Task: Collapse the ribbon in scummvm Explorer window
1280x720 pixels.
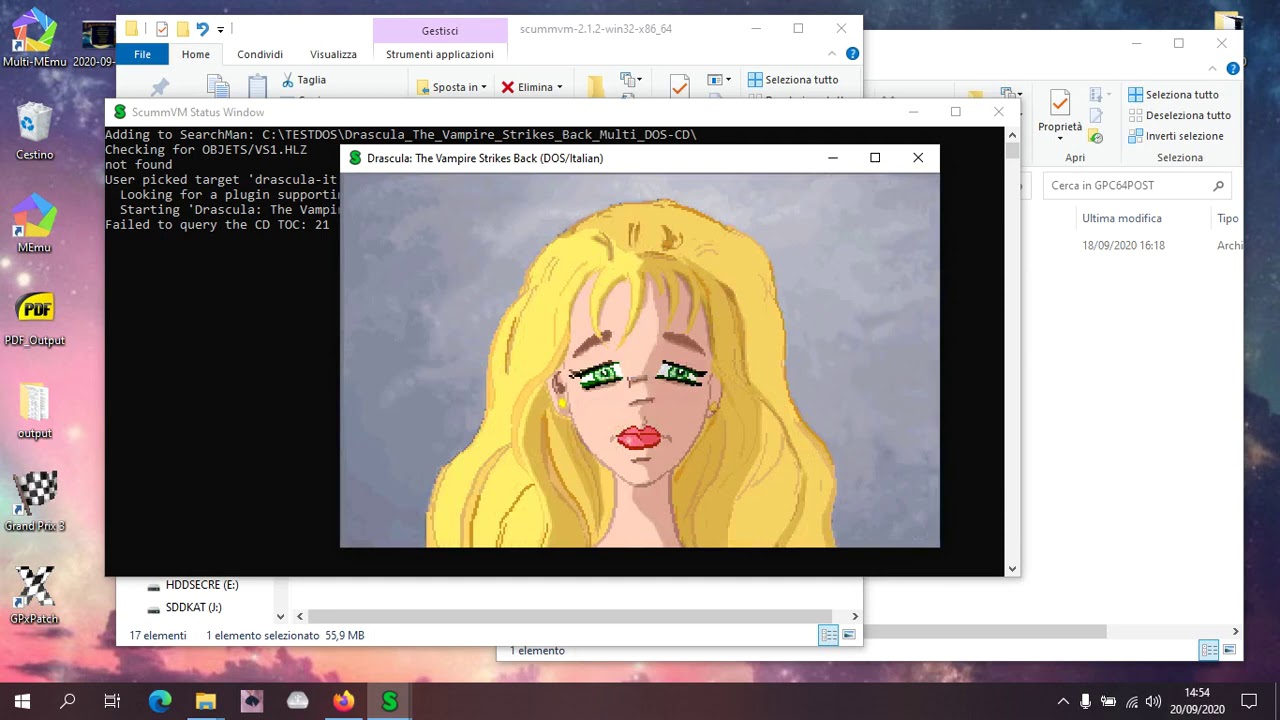Action: (832, 54)
